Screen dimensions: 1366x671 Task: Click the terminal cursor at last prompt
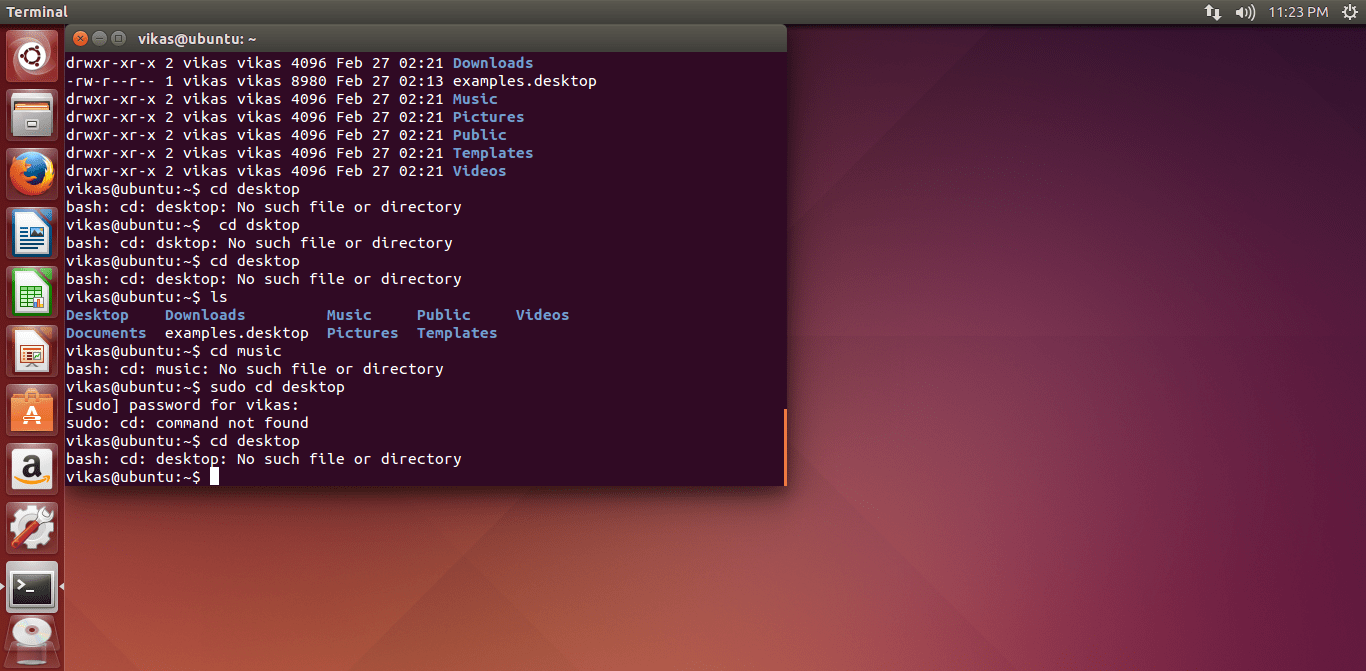(214, 477)
